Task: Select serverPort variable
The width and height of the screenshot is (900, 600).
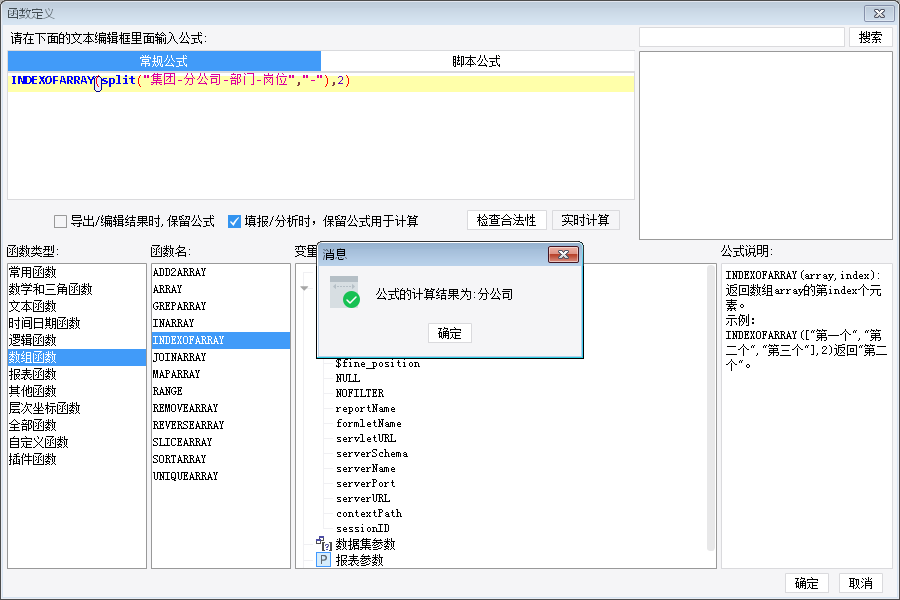Action: point(366,483)
